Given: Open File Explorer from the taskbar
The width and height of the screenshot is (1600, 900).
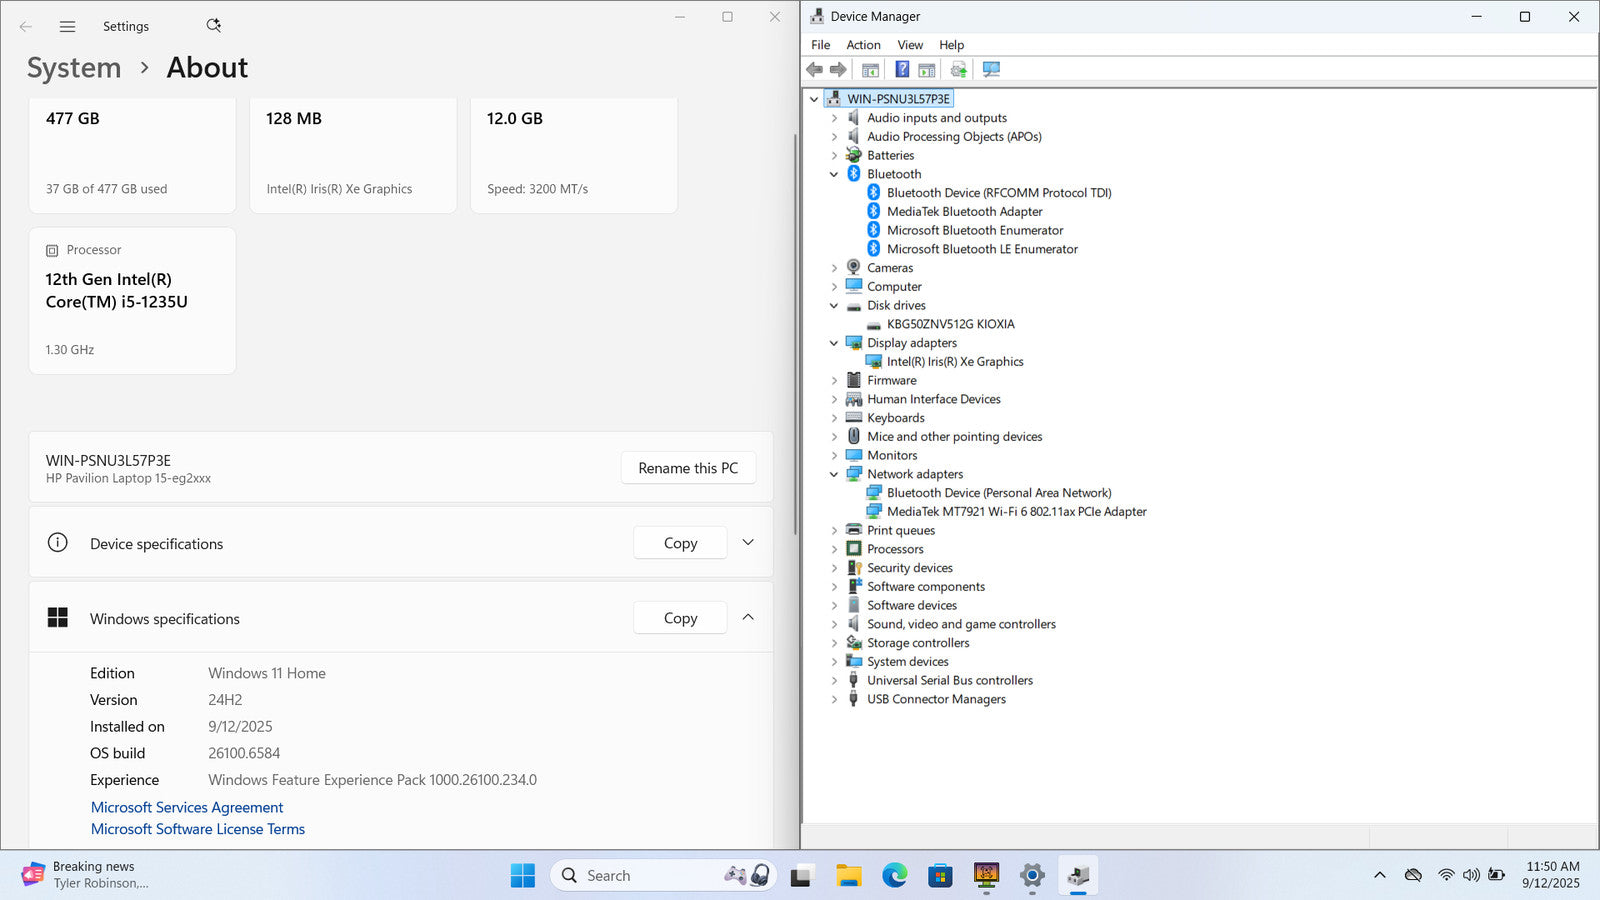Looking at the screenshot, I should coord(848,876).
